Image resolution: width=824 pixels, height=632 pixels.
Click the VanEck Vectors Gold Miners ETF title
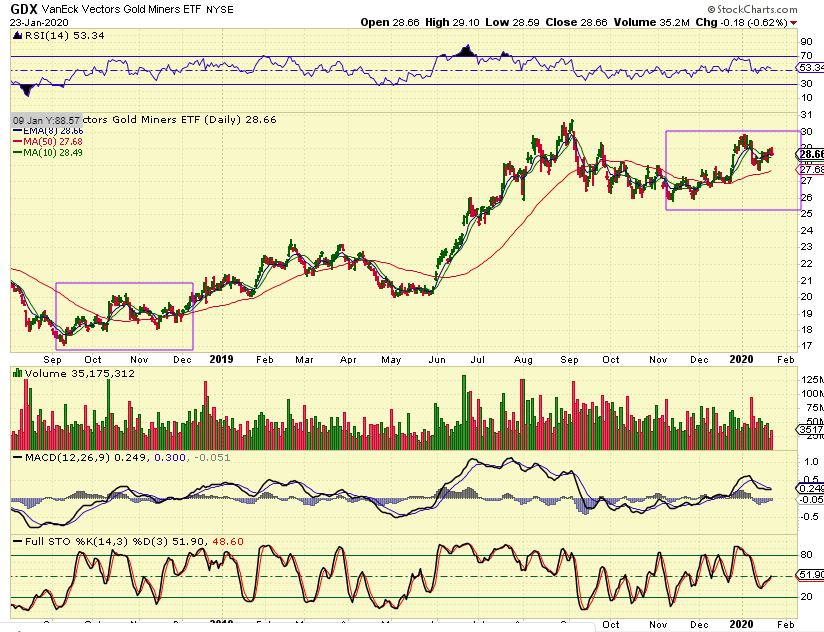(122, 9)
